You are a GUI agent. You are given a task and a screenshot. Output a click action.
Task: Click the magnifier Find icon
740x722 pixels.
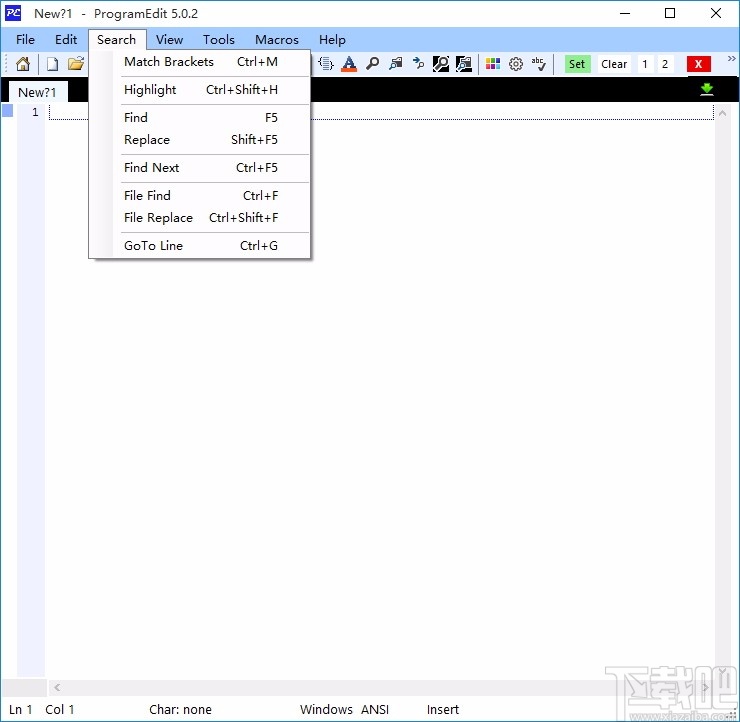click(x=372, y=64)
